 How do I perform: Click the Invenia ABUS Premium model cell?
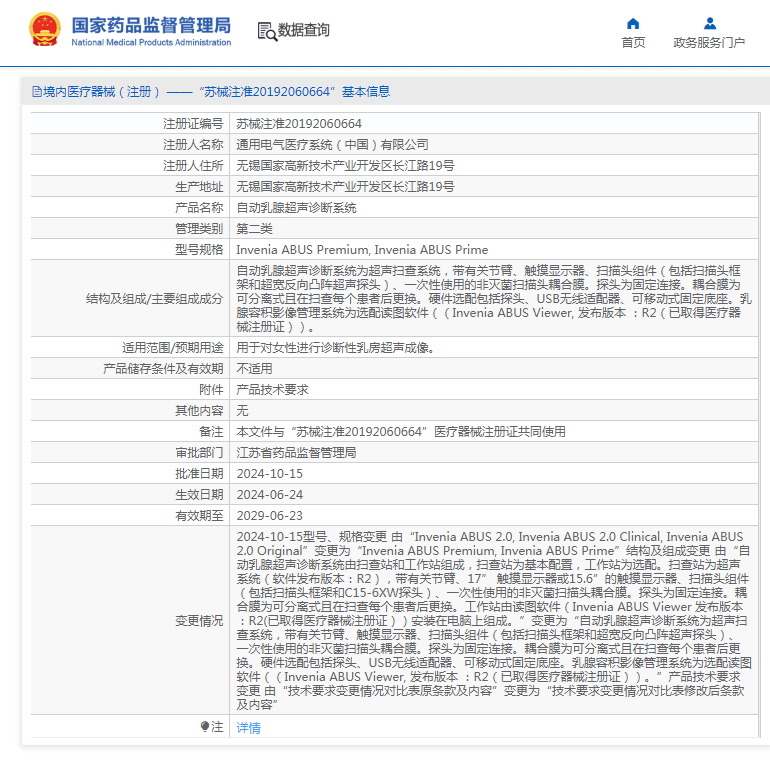362,250
